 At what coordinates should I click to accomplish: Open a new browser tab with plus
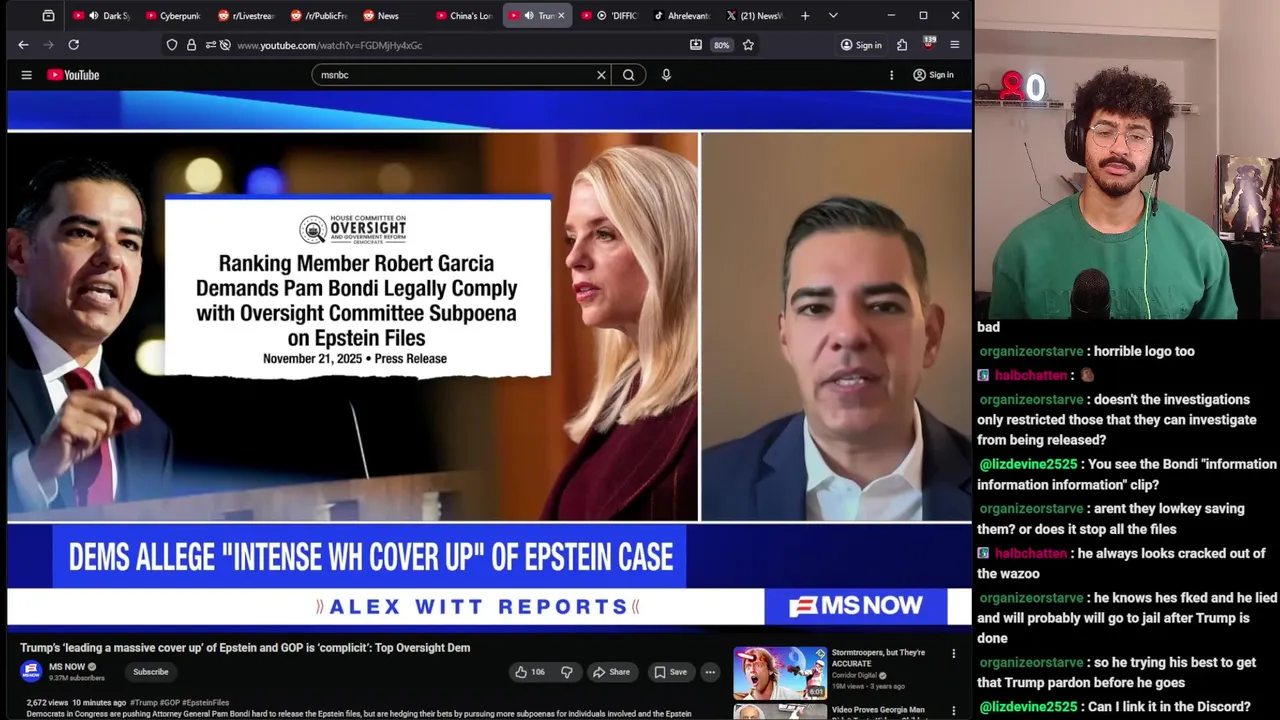click(805, 16)
